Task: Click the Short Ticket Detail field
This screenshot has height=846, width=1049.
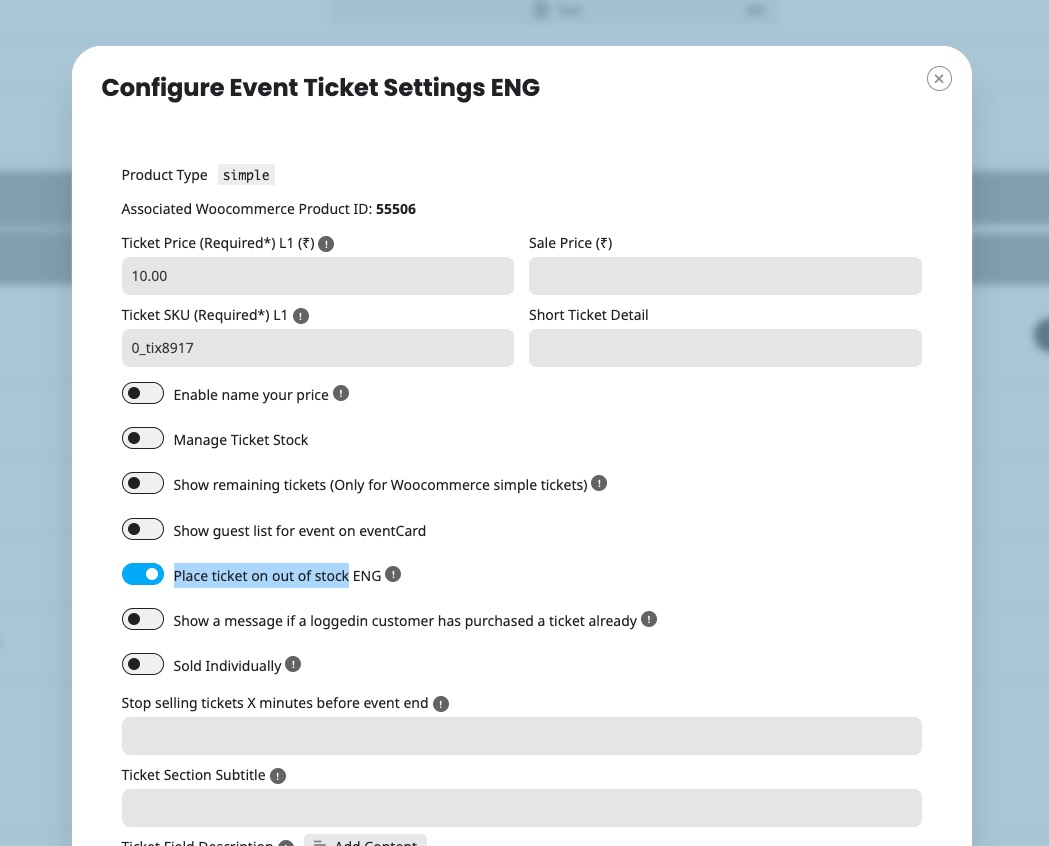Action: click(x=725, y=348)
